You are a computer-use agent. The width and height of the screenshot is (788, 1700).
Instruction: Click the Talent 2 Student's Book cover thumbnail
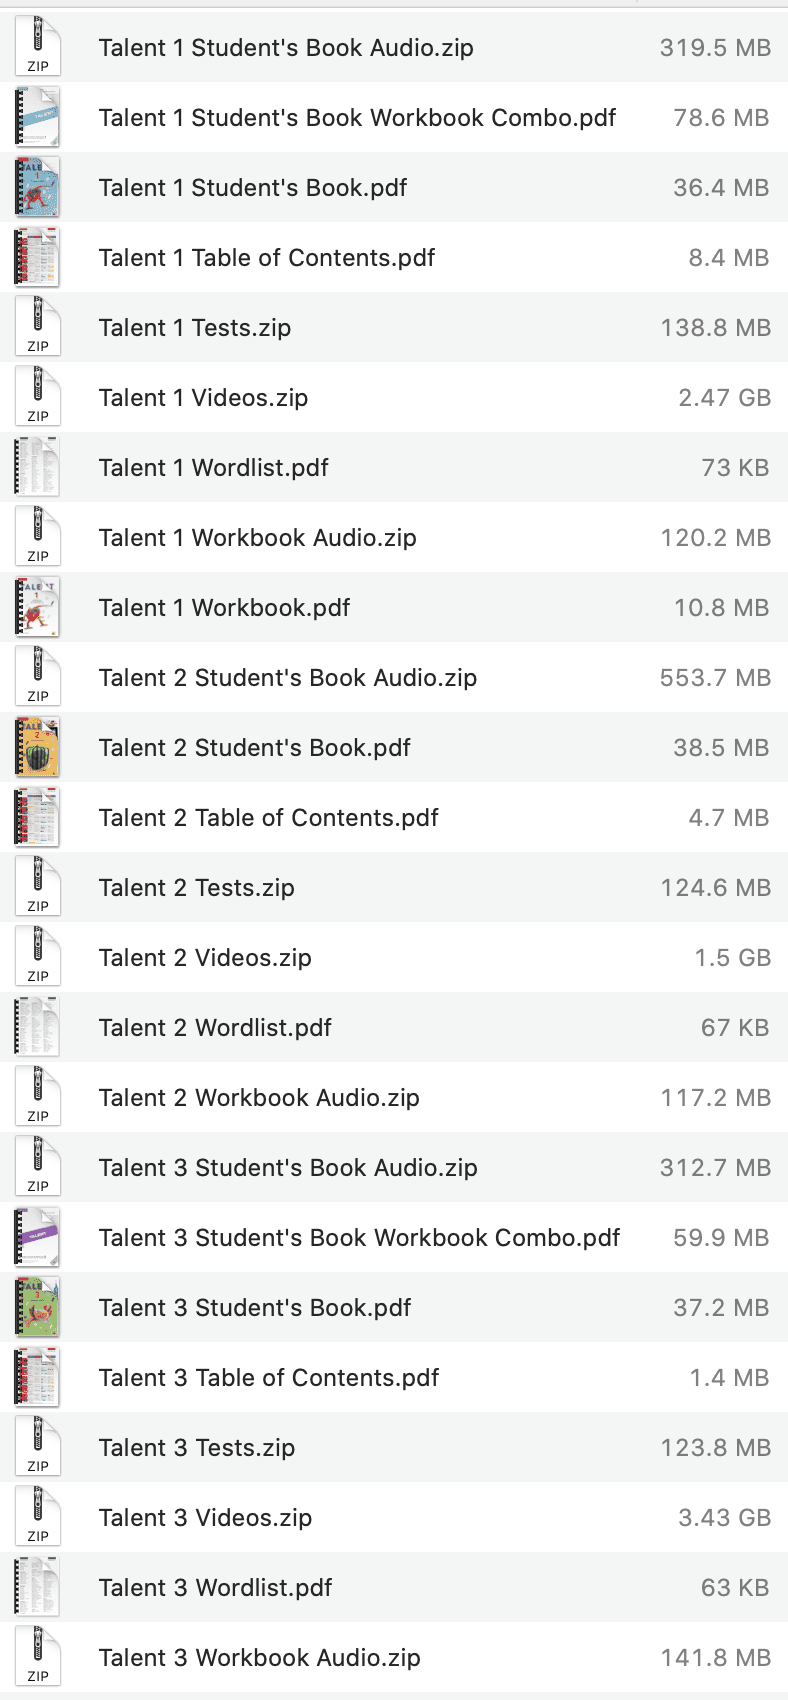(36, 747)
